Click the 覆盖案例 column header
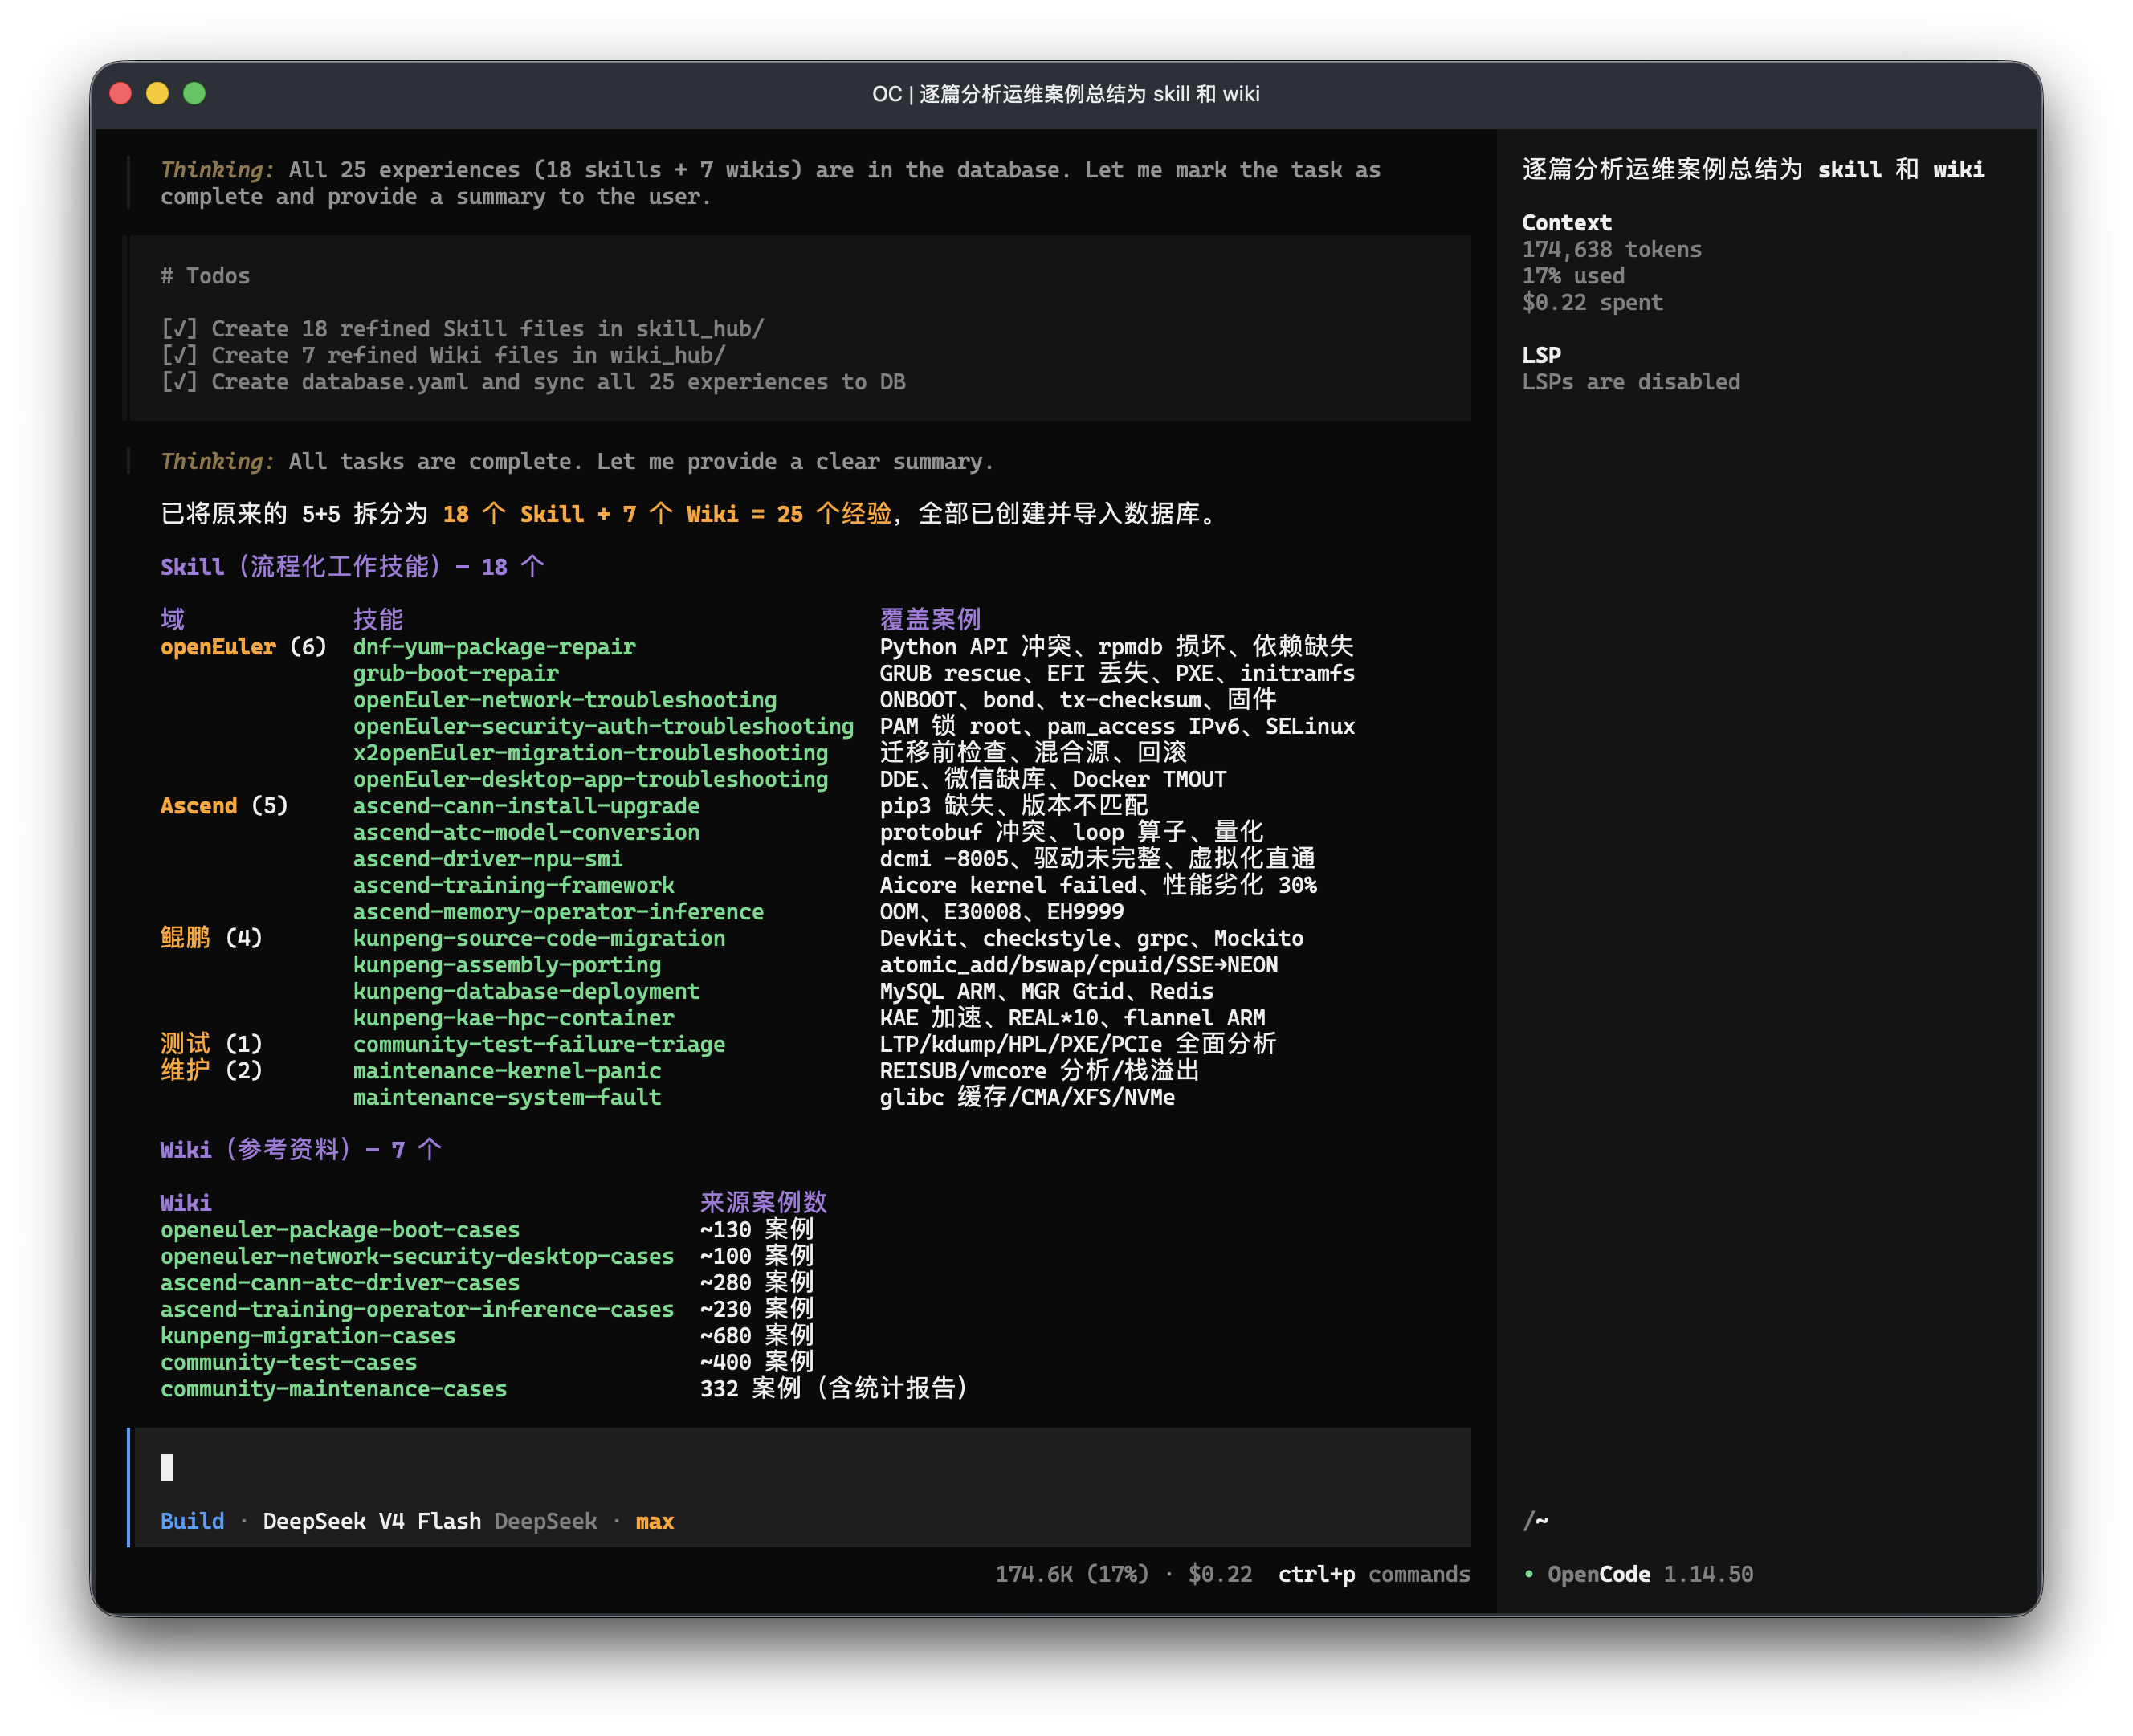2133x1736 pixels. tap(930, 620)
